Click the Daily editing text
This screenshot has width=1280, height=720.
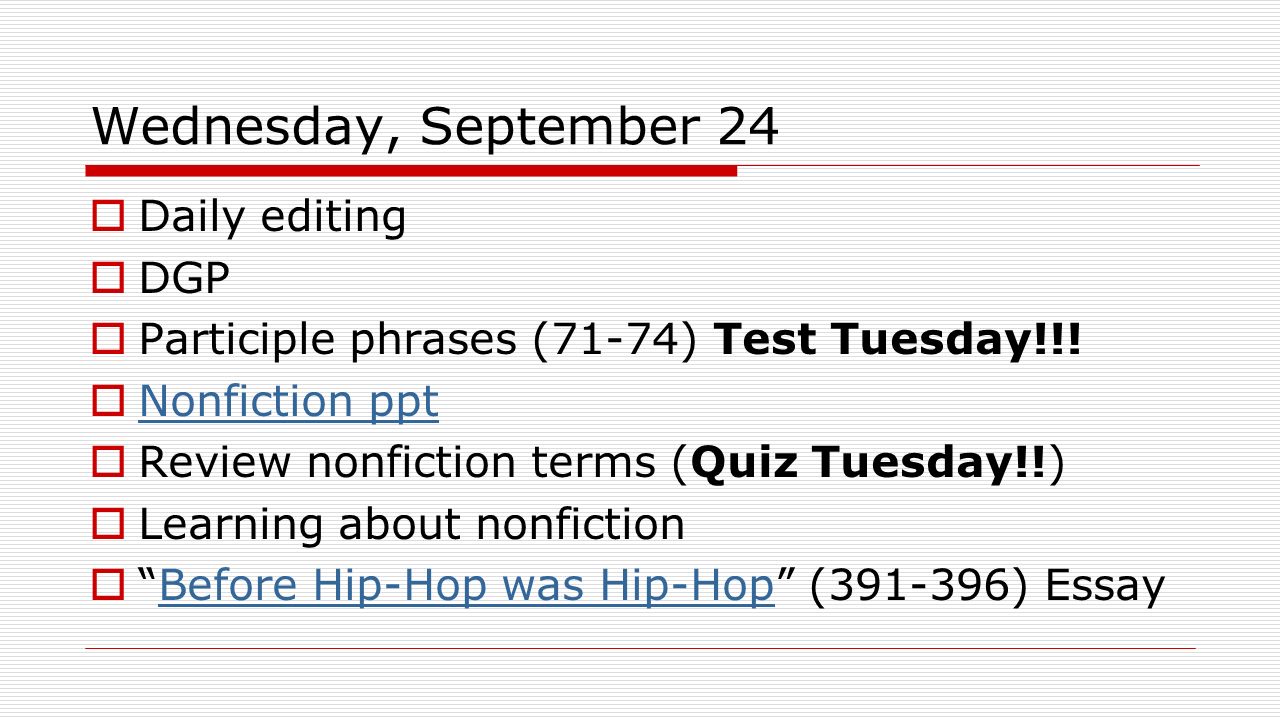click(273, 217)
